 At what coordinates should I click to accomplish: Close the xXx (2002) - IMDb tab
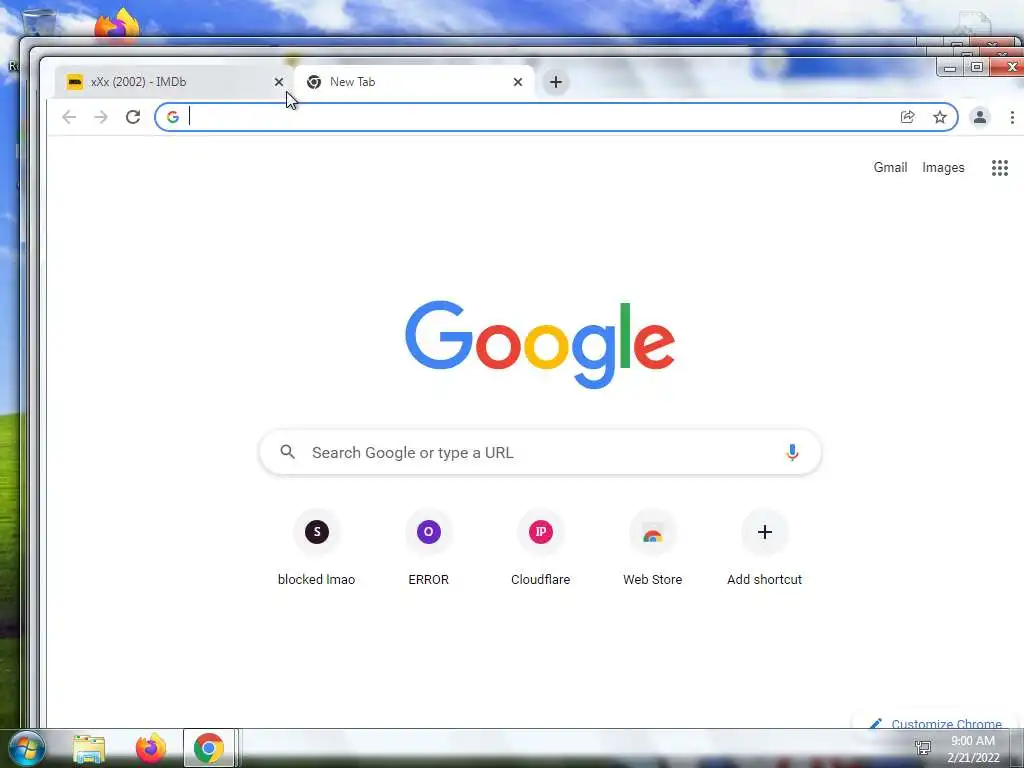279,82
